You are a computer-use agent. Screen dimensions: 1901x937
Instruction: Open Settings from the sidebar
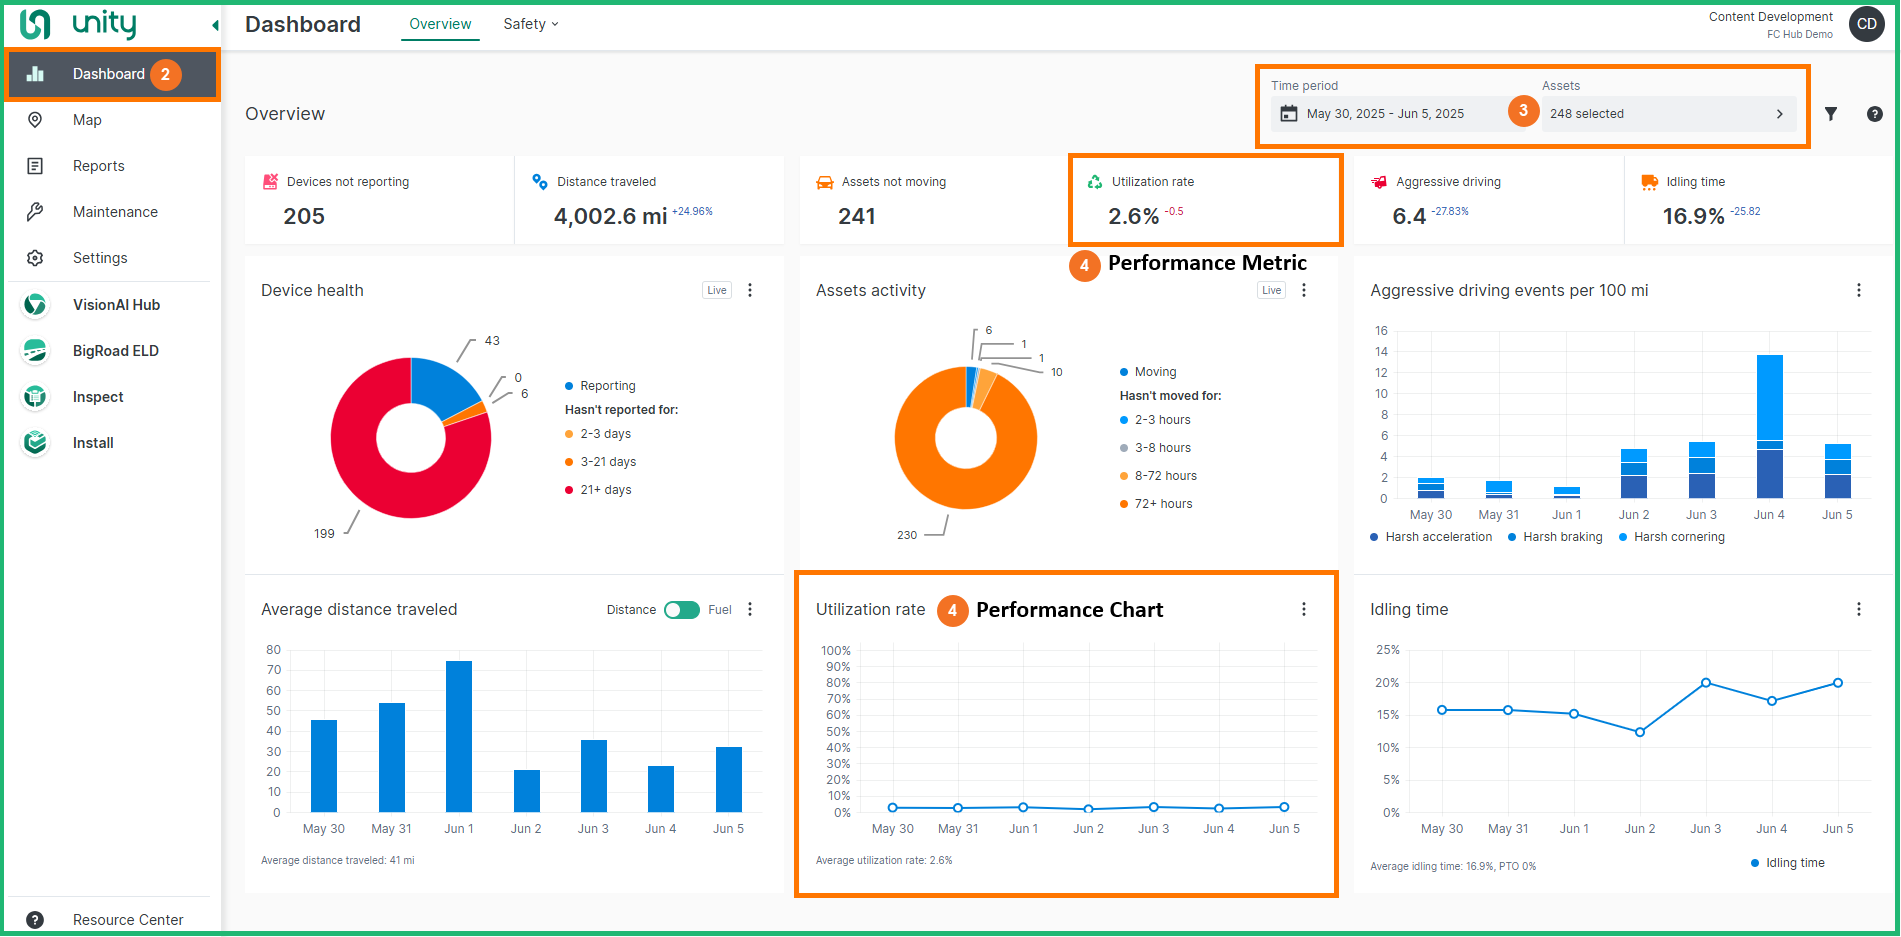point(100,257)
